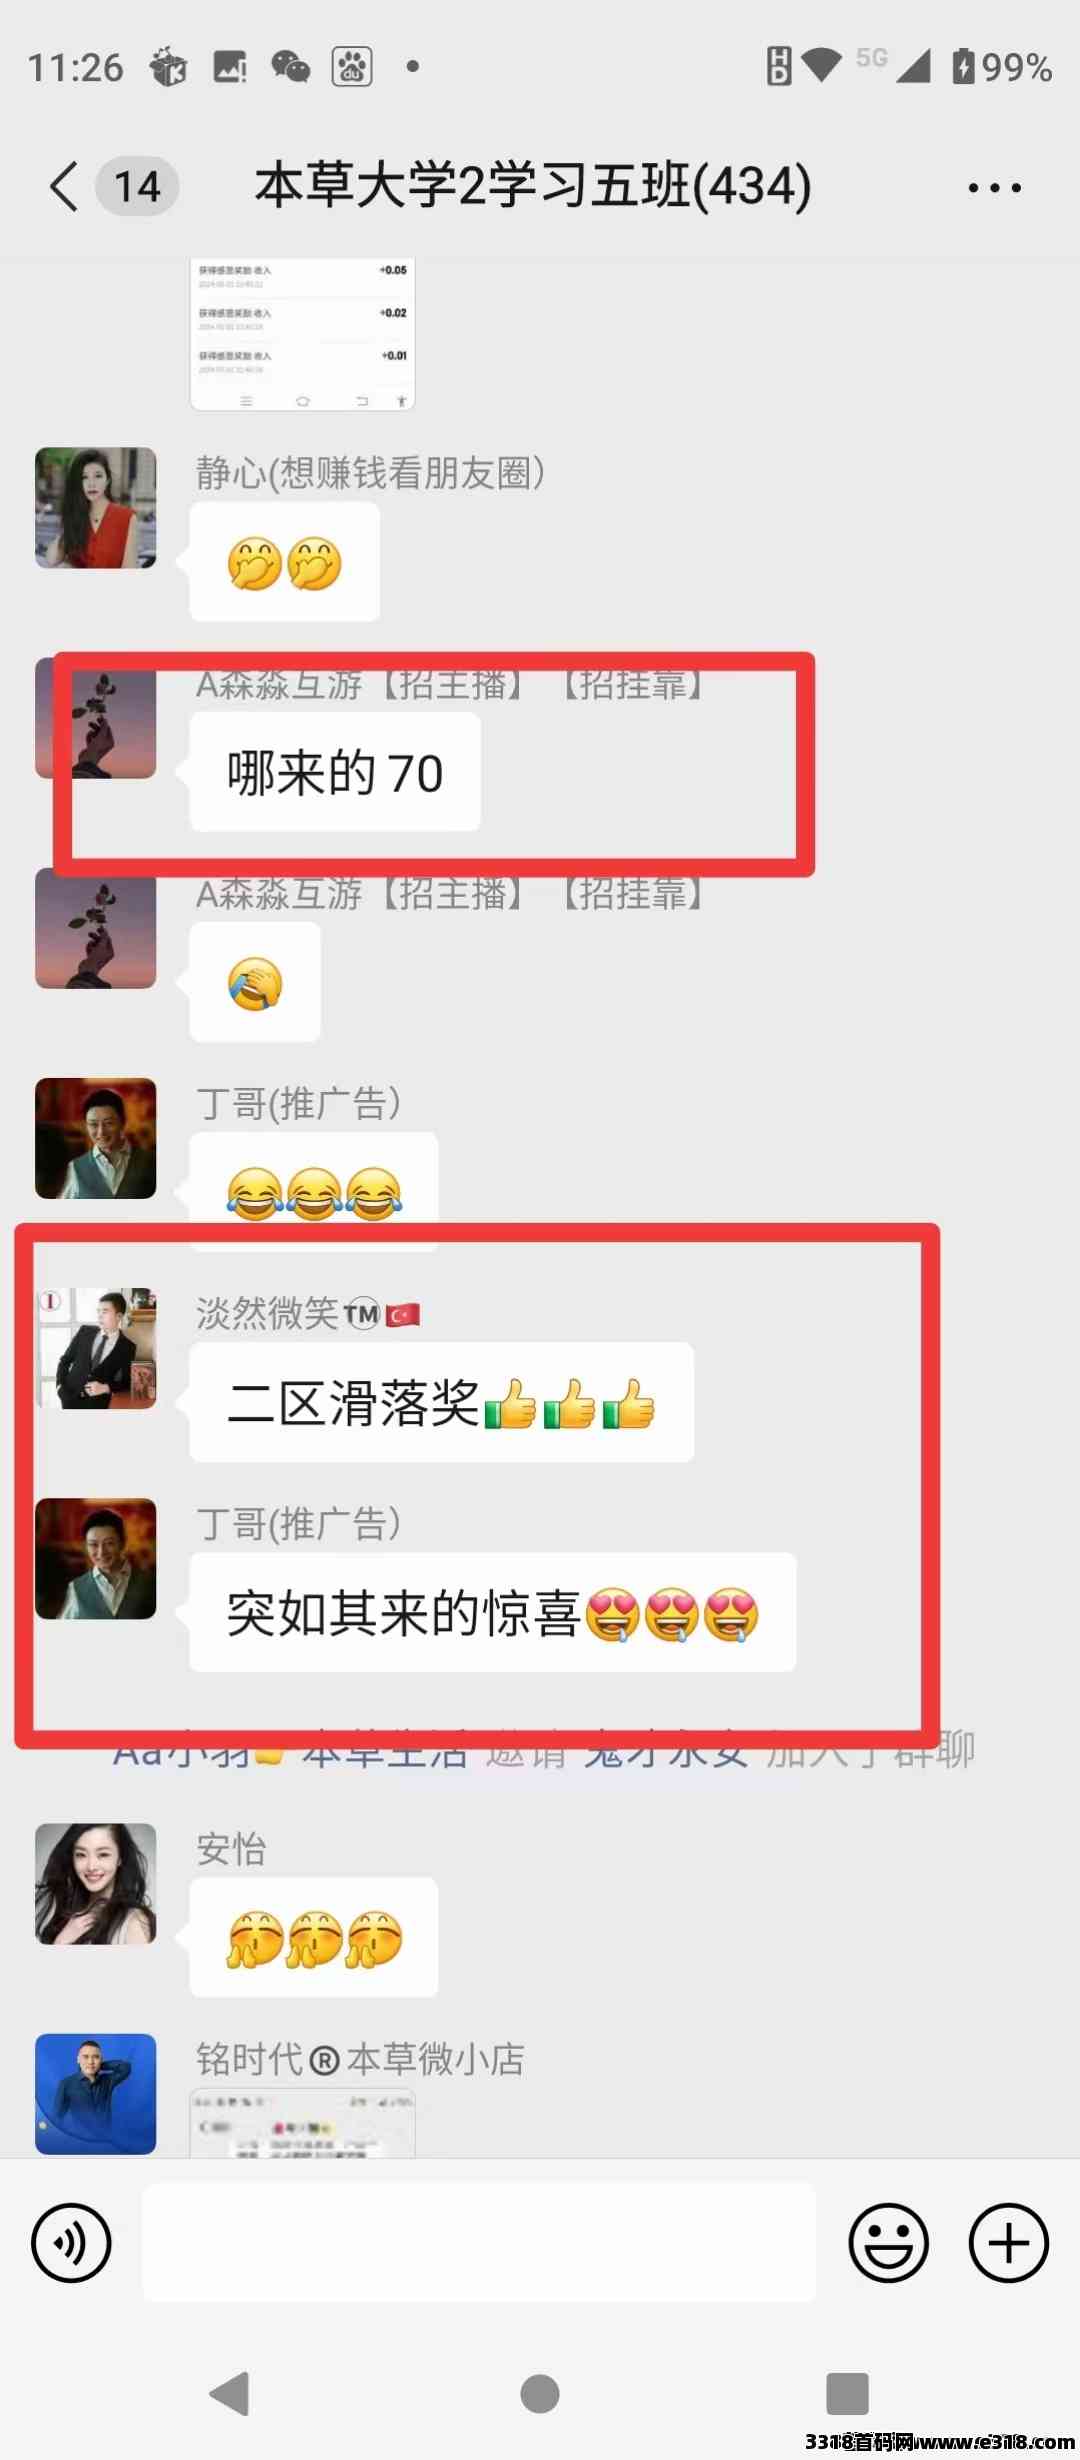Image resolution: width=1080 pixels, height=2460 pixels.
Task: Open the three-dot chat options menu
Action: [994, 188]
